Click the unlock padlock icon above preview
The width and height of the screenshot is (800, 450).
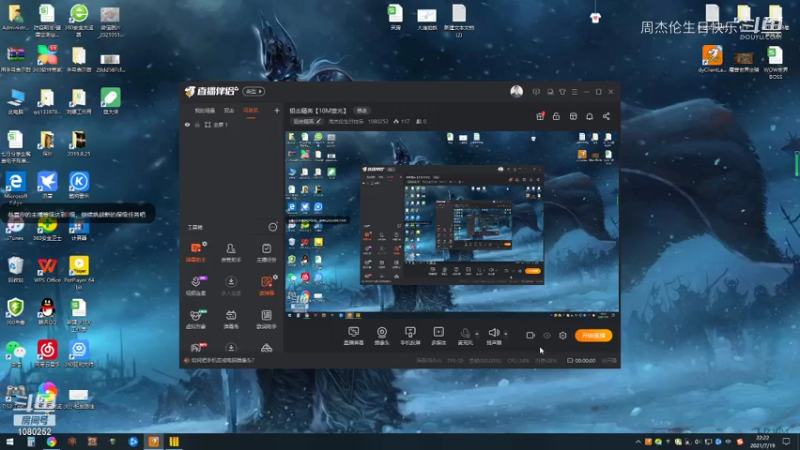tap(556, 116)
